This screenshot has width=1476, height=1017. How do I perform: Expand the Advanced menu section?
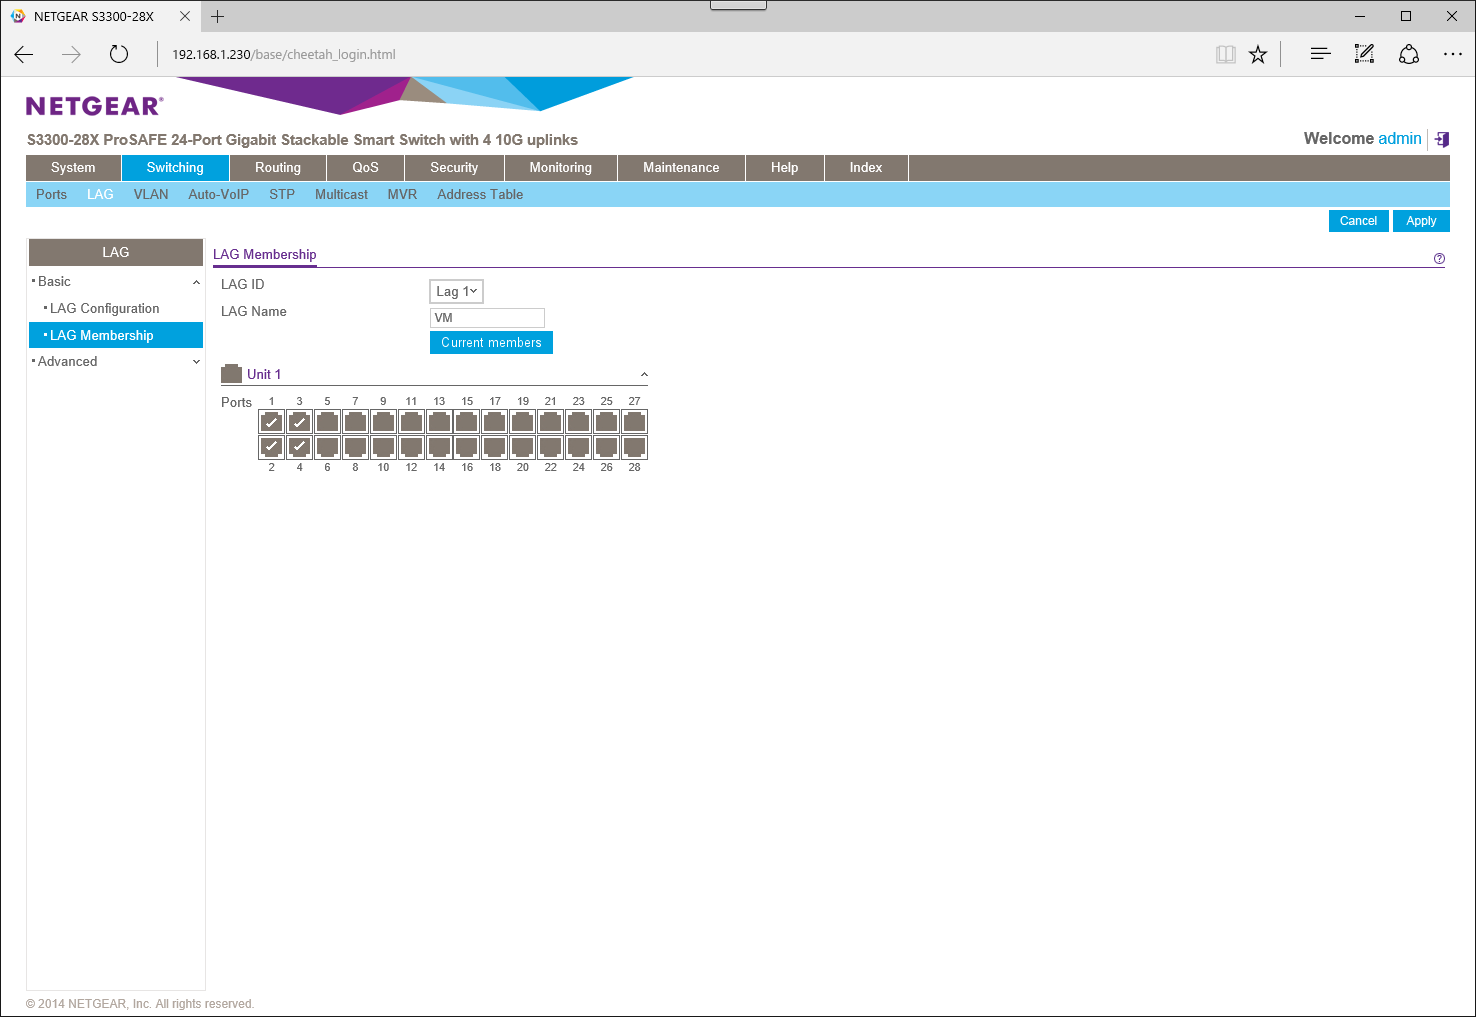click(x=196, y=362)
